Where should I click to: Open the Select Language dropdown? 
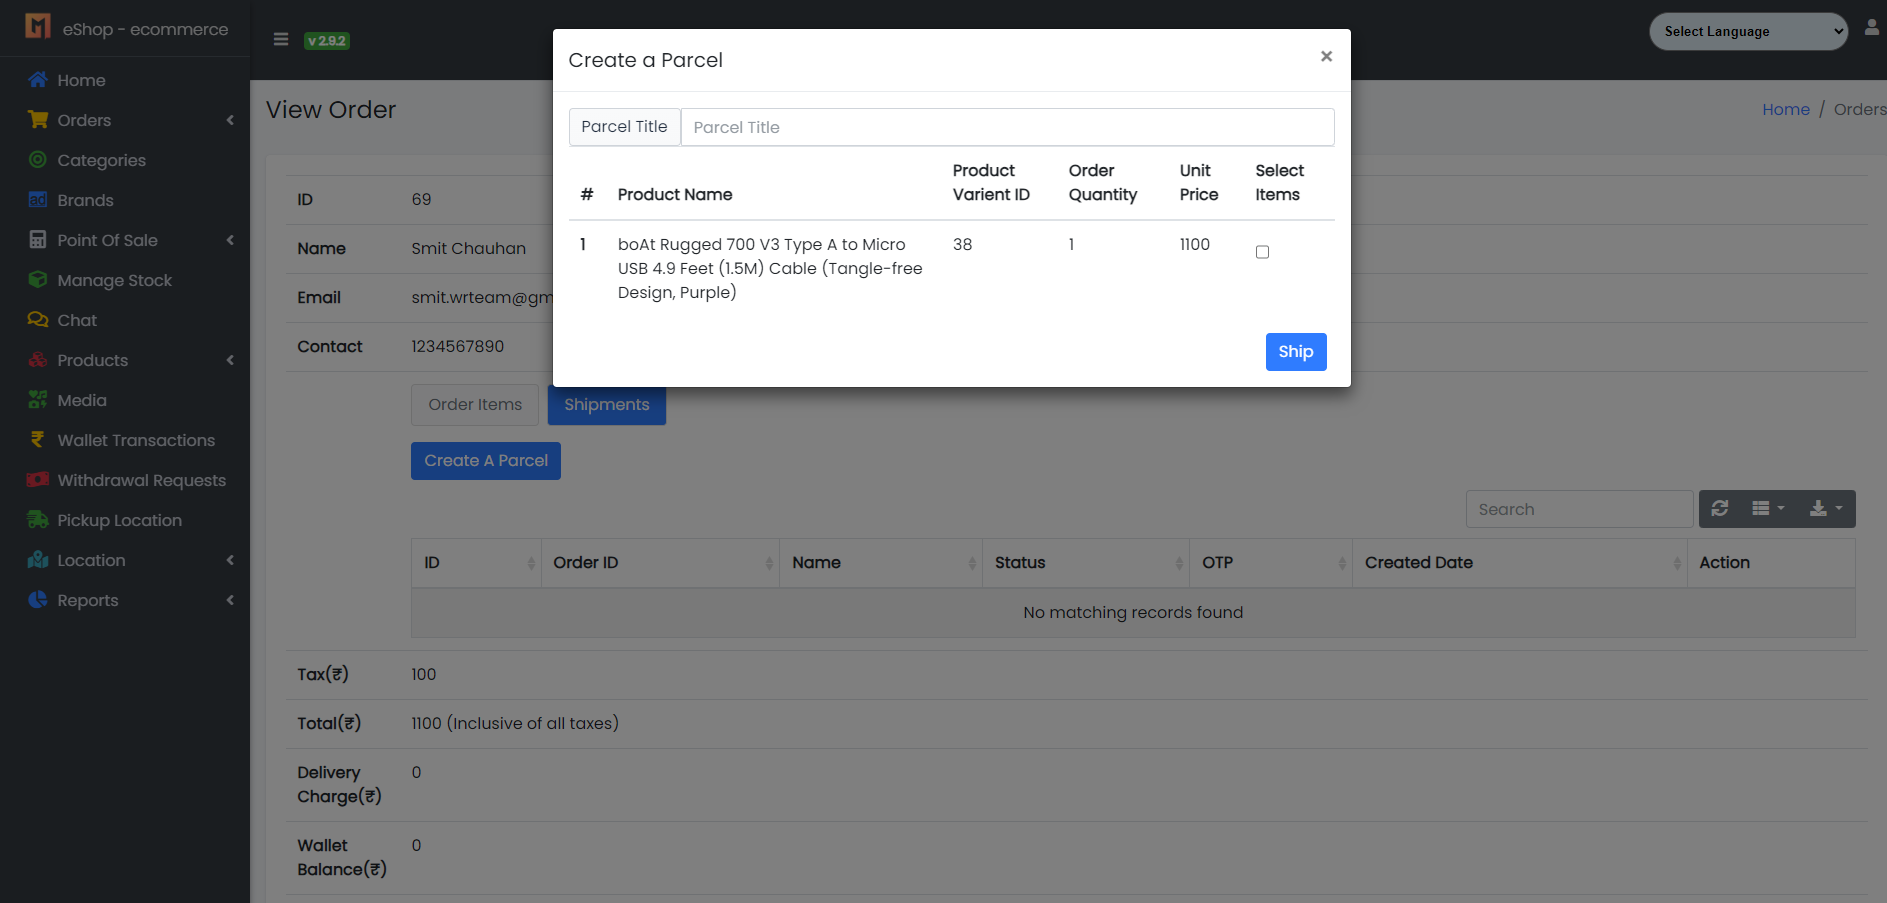point(1748,32)
